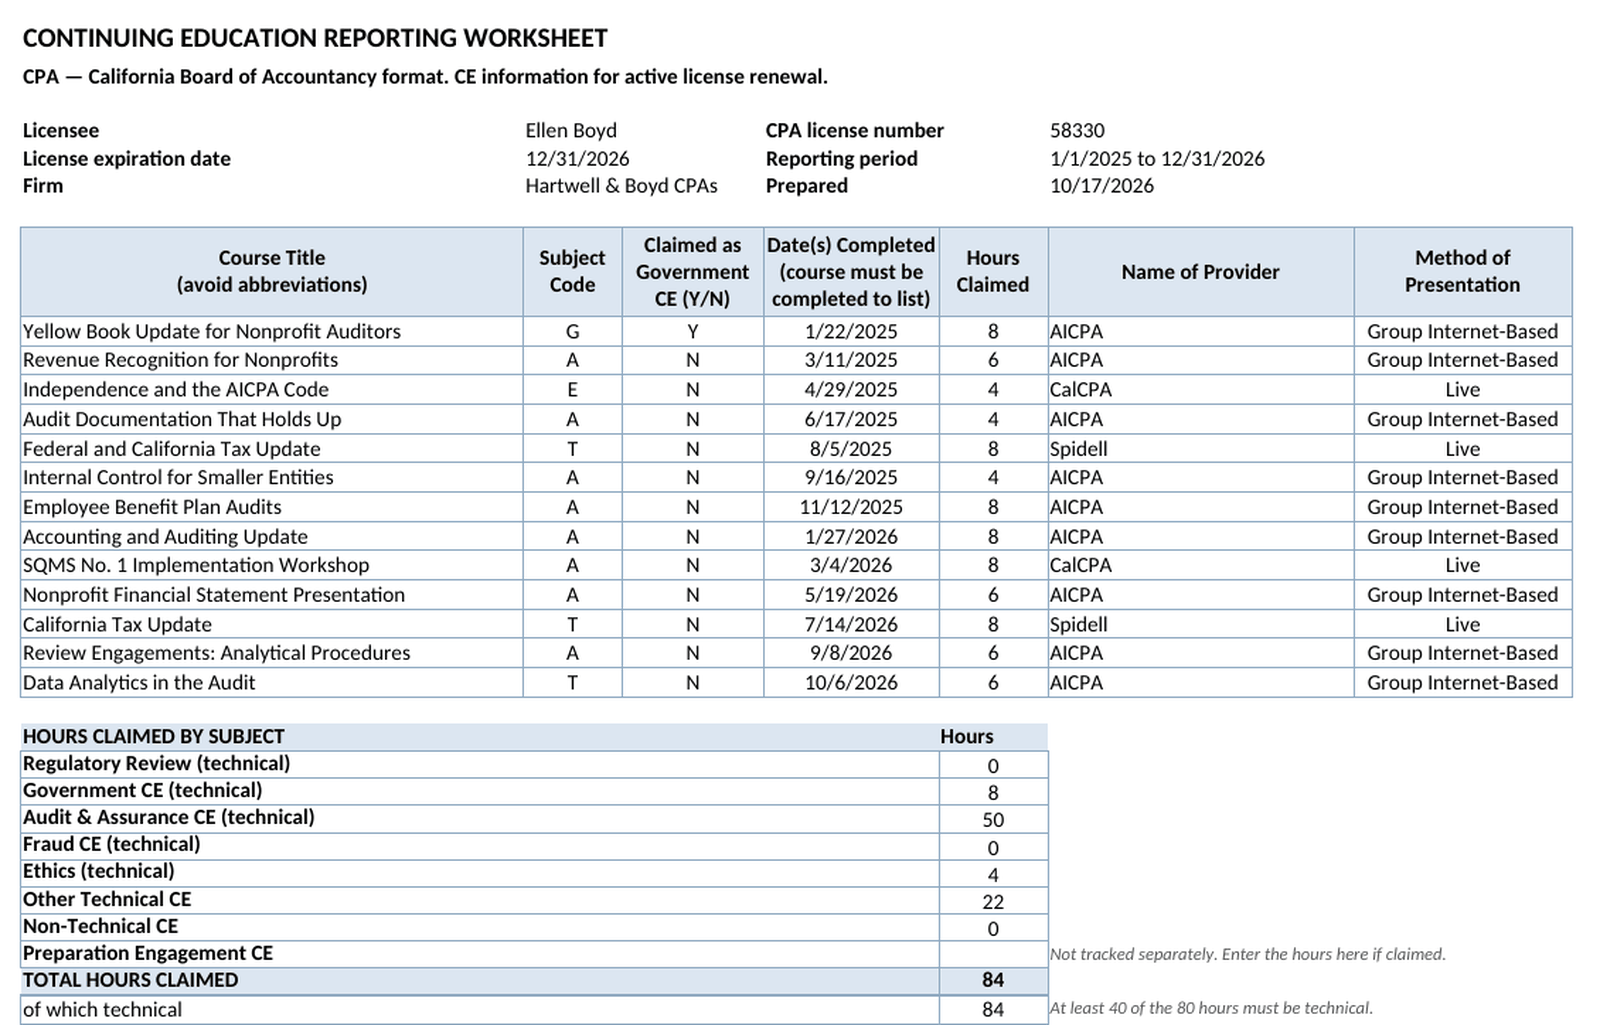Screen dimensions: 1600x1025
Task: Select the CalCPA provider in SQMS row
Action: tap(1200, 565)
